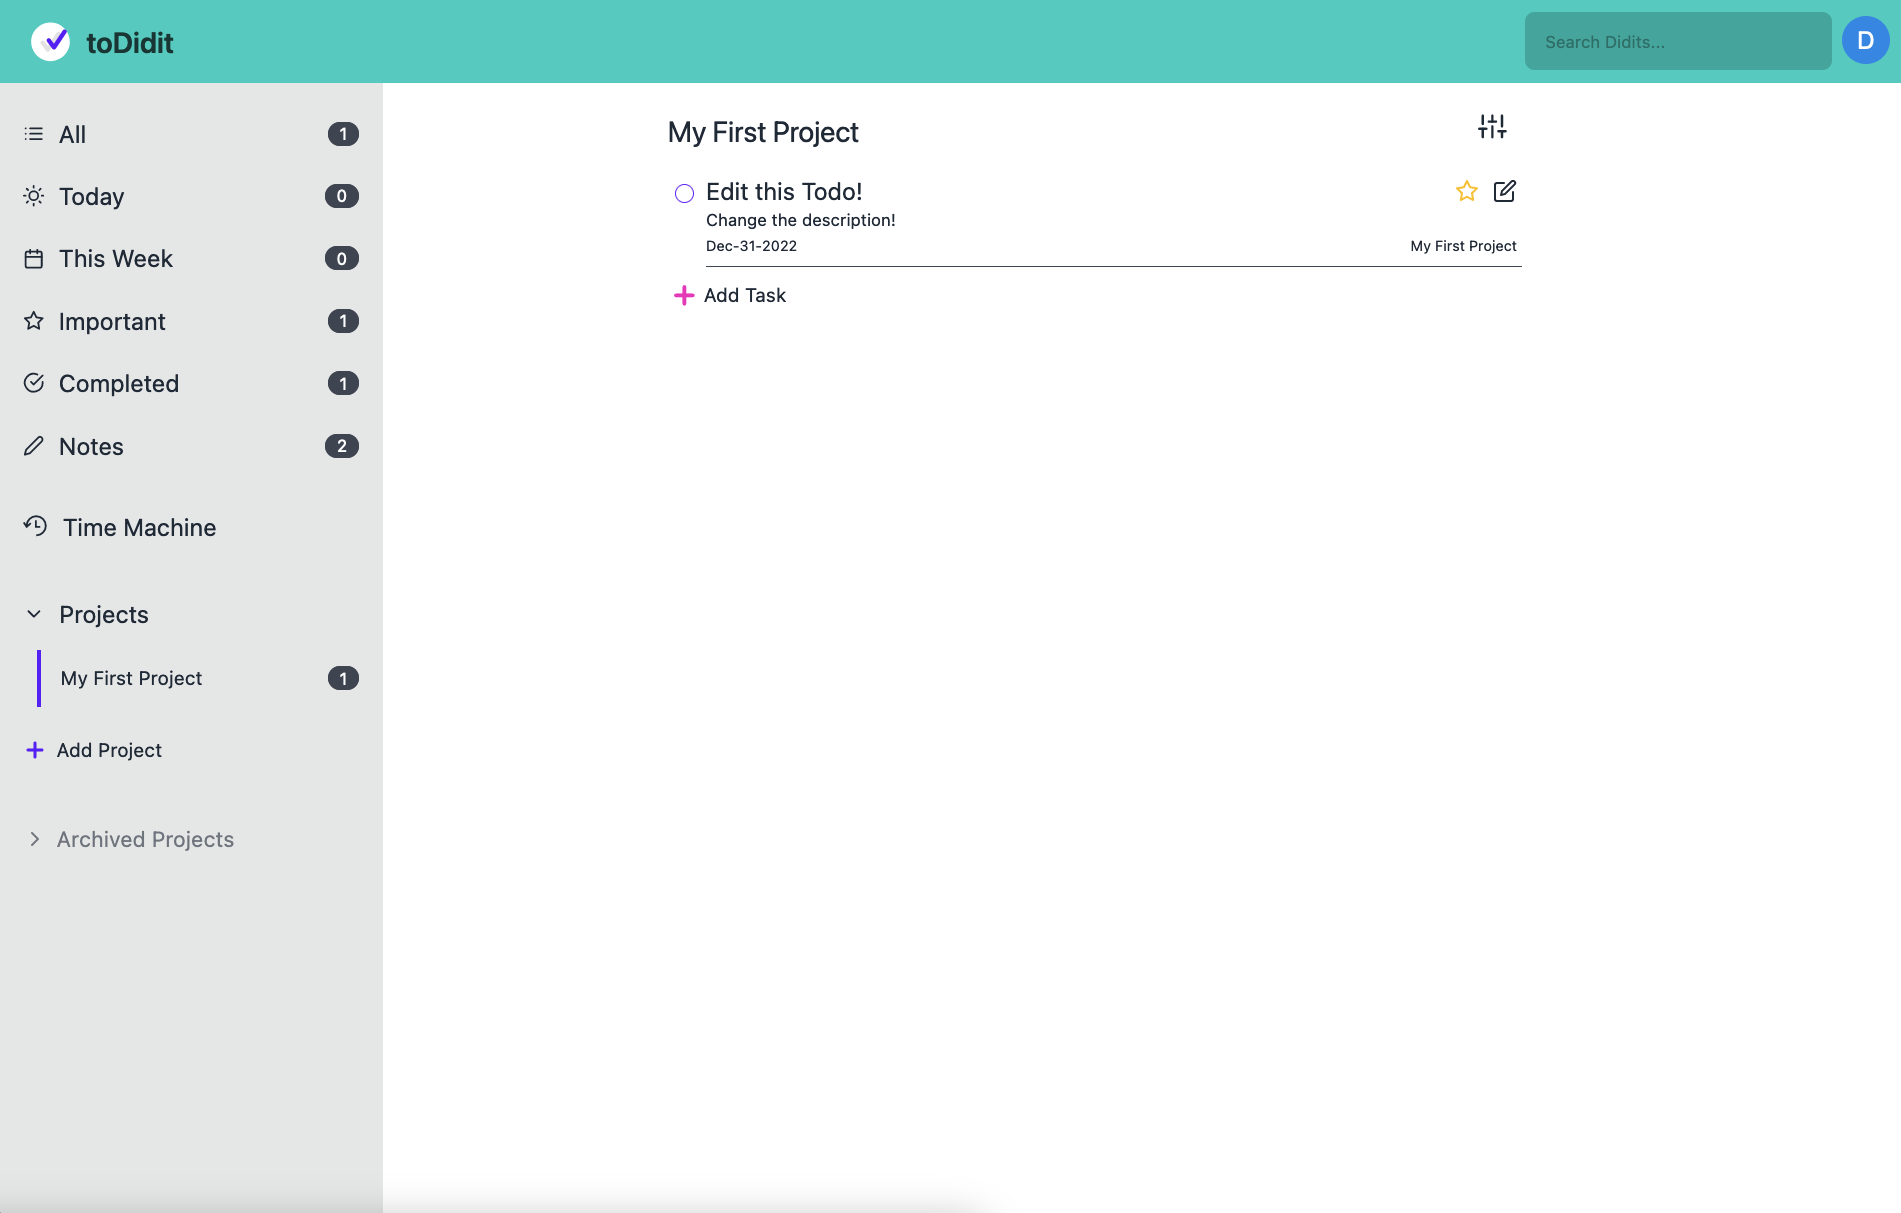The width and height of the screenshot is (1901, 1213).
Task: Click the All count badge
Action: point(343,134)
